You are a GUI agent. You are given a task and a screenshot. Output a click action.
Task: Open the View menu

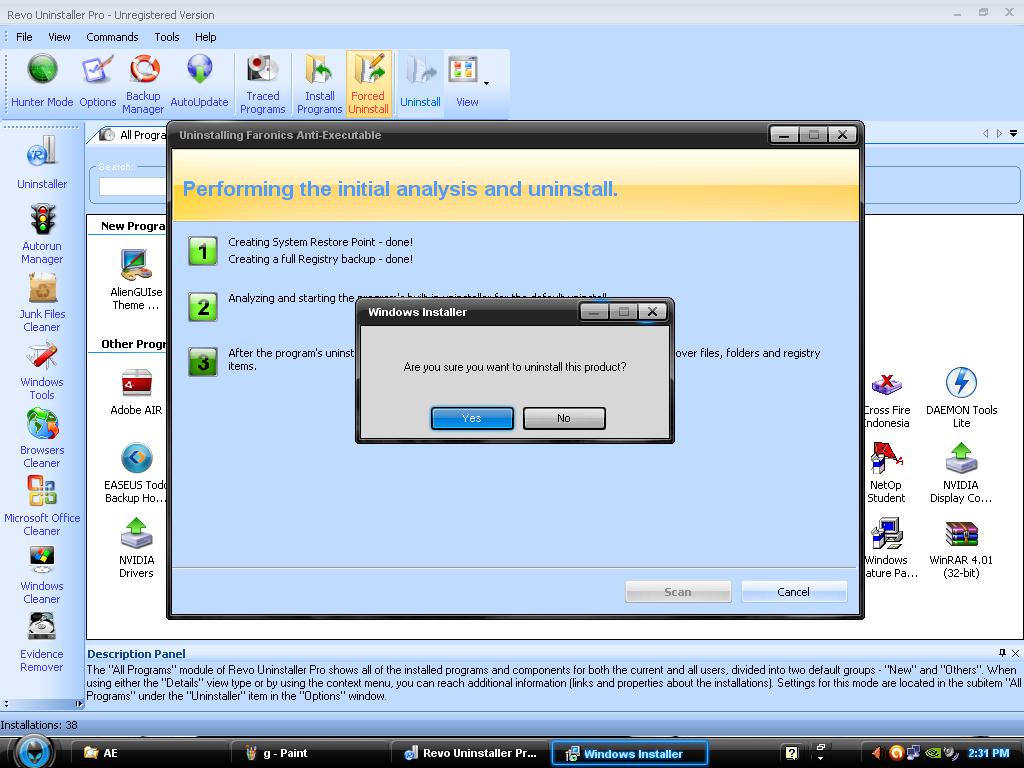coord(59,37)
